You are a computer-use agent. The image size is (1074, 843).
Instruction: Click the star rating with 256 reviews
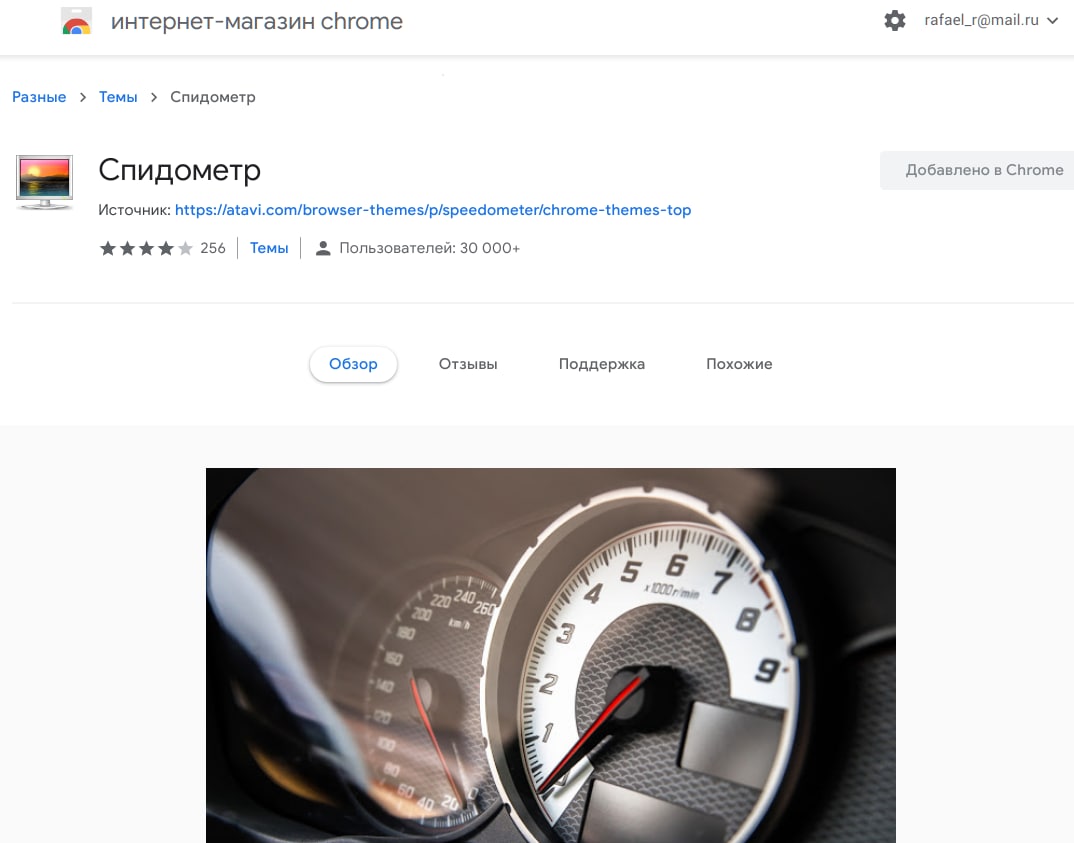pyautogui.click(x=162, y=248)
